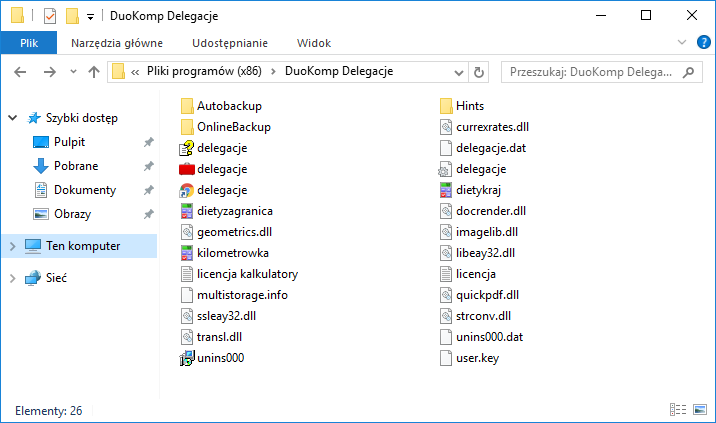Screen dimensions: 716x423
Task: Open the recent locations dropdown arrow
Action: (x=73, y=72)
